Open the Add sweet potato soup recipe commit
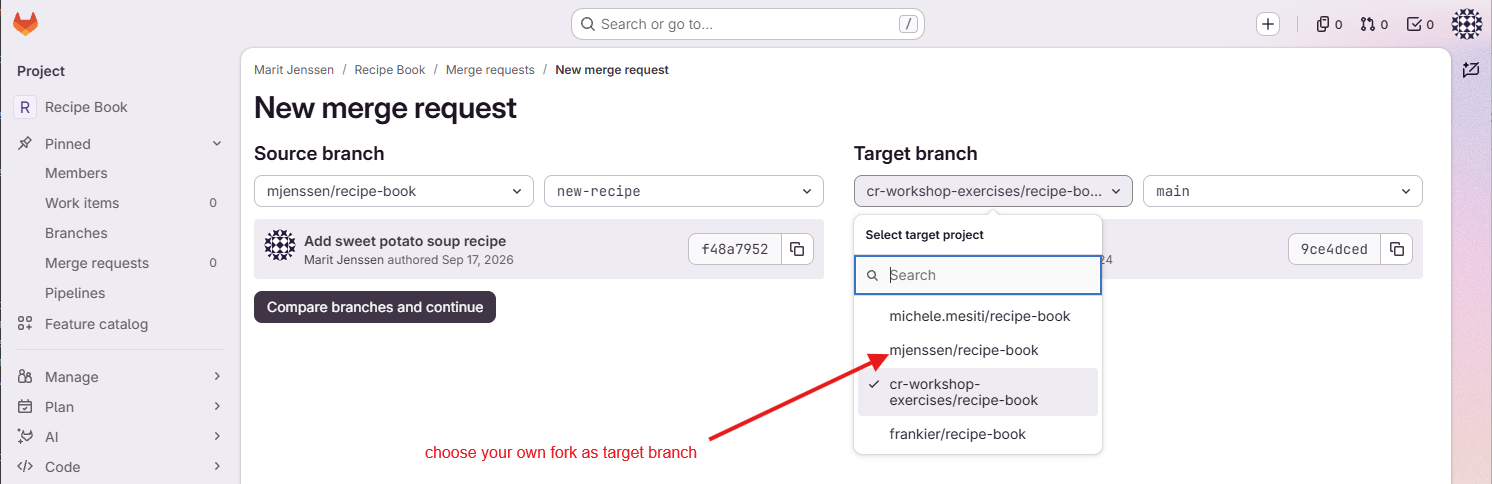This screenshot has width=1492, height=484. point(405,241)
